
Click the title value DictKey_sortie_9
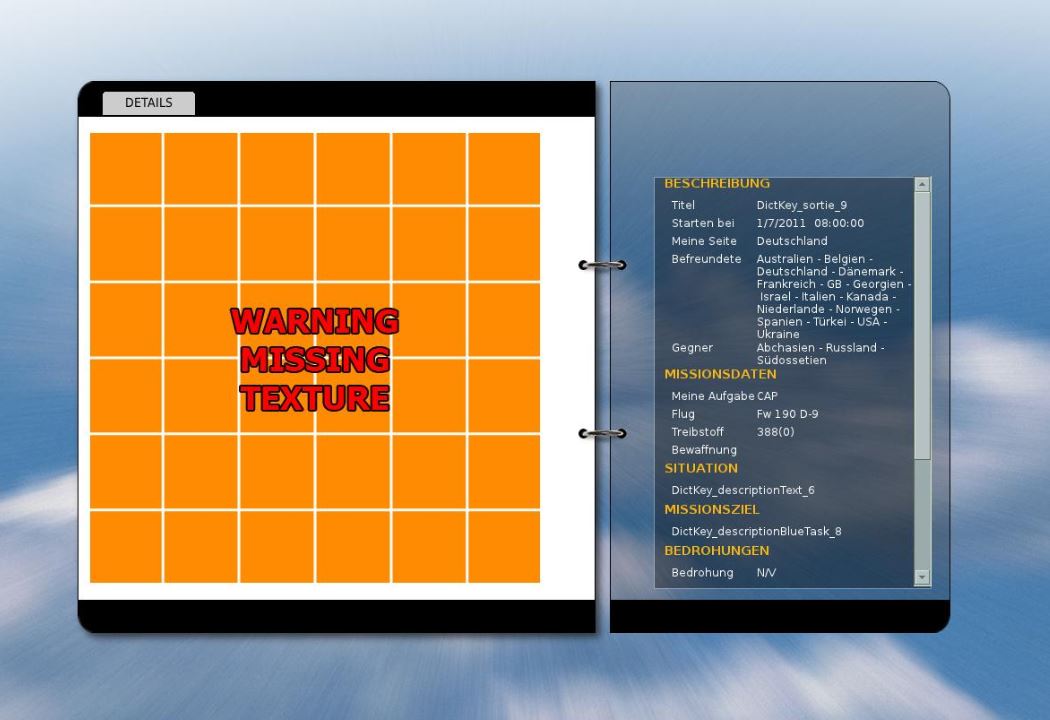(802, 206)
